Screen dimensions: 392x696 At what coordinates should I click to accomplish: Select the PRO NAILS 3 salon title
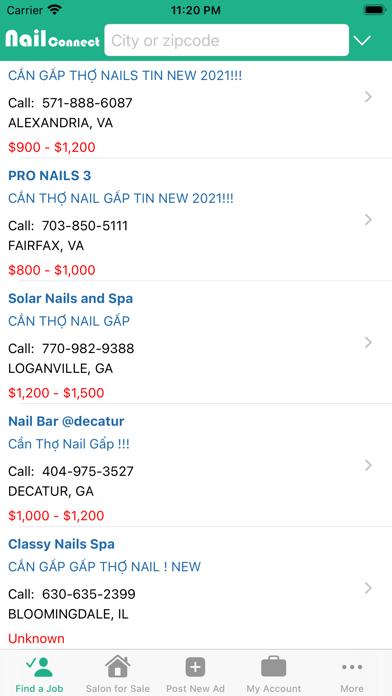click(49, 175)
